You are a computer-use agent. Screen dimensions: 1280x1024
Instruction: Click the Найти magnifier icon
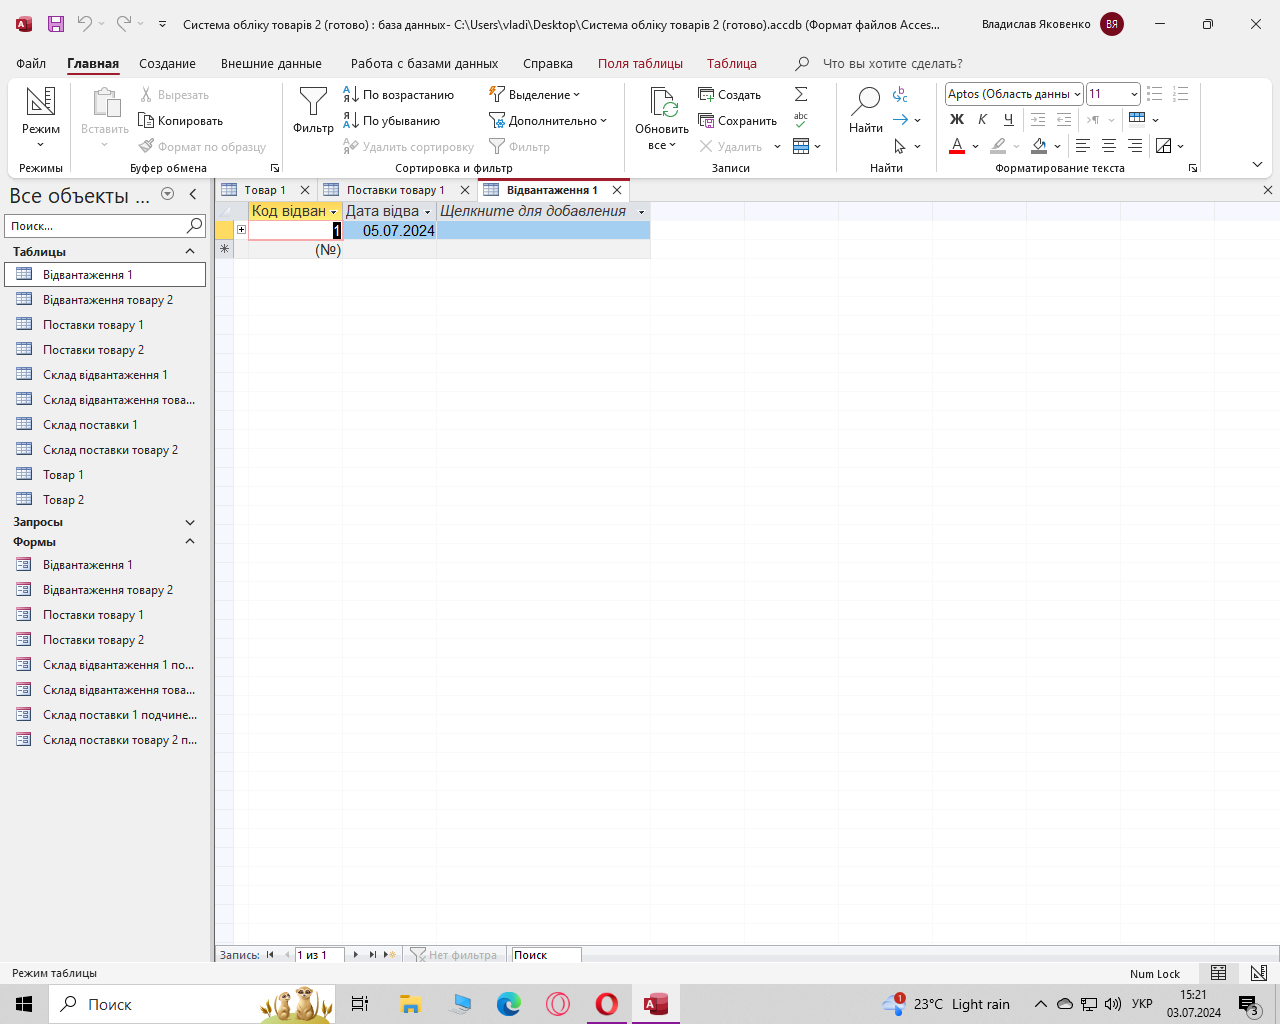pos(865,101)
